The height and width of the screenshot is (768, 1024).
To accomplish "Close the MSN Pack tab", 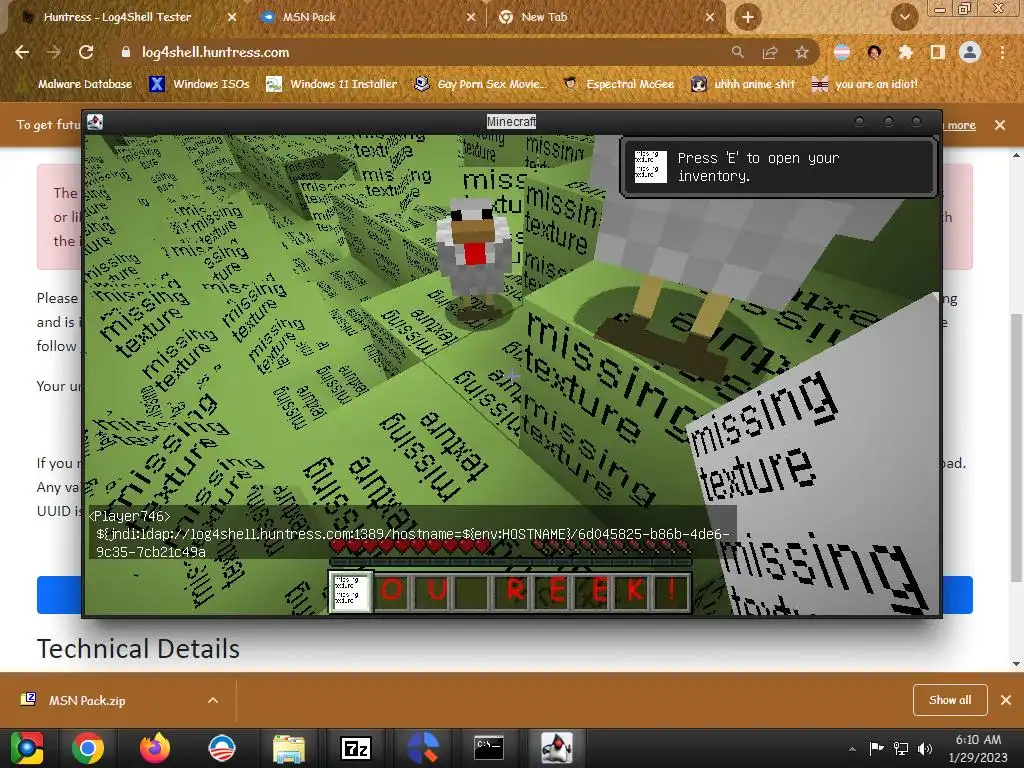I will click(471, 18).
